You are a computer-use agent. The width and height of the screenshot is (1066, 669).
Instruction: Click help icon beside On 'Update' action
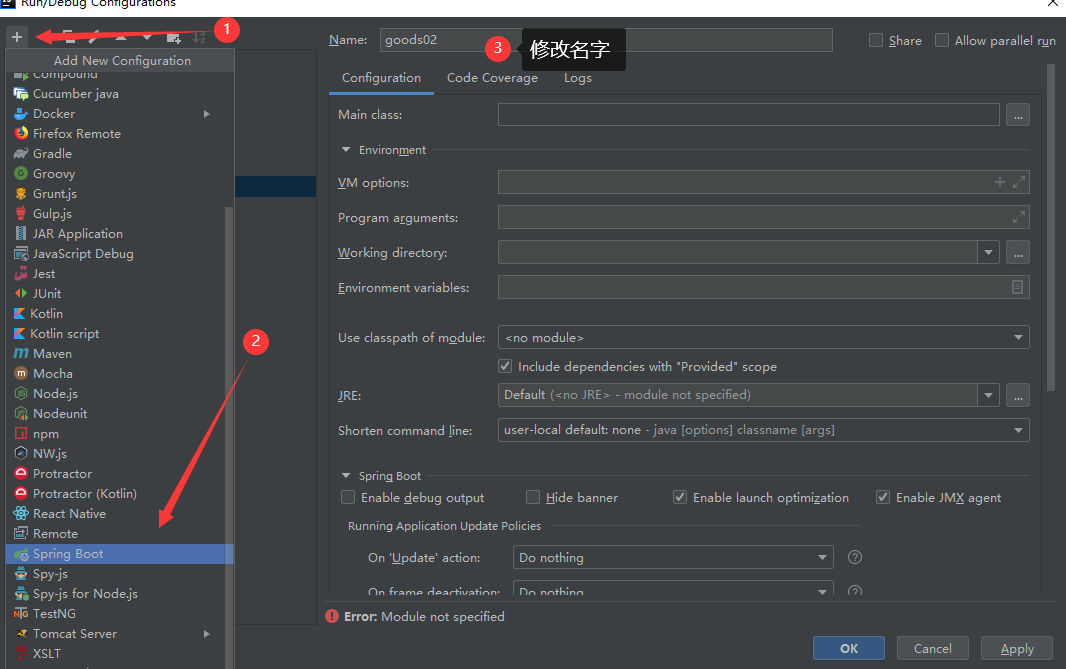click(855, 558)
